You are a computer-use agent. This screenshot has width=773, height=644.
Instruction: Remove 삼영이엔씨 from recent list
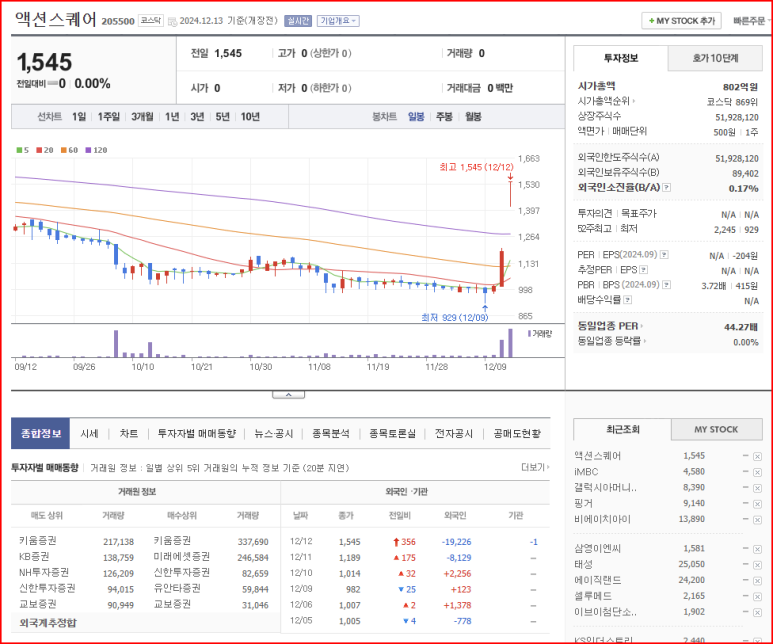(757, 549)
